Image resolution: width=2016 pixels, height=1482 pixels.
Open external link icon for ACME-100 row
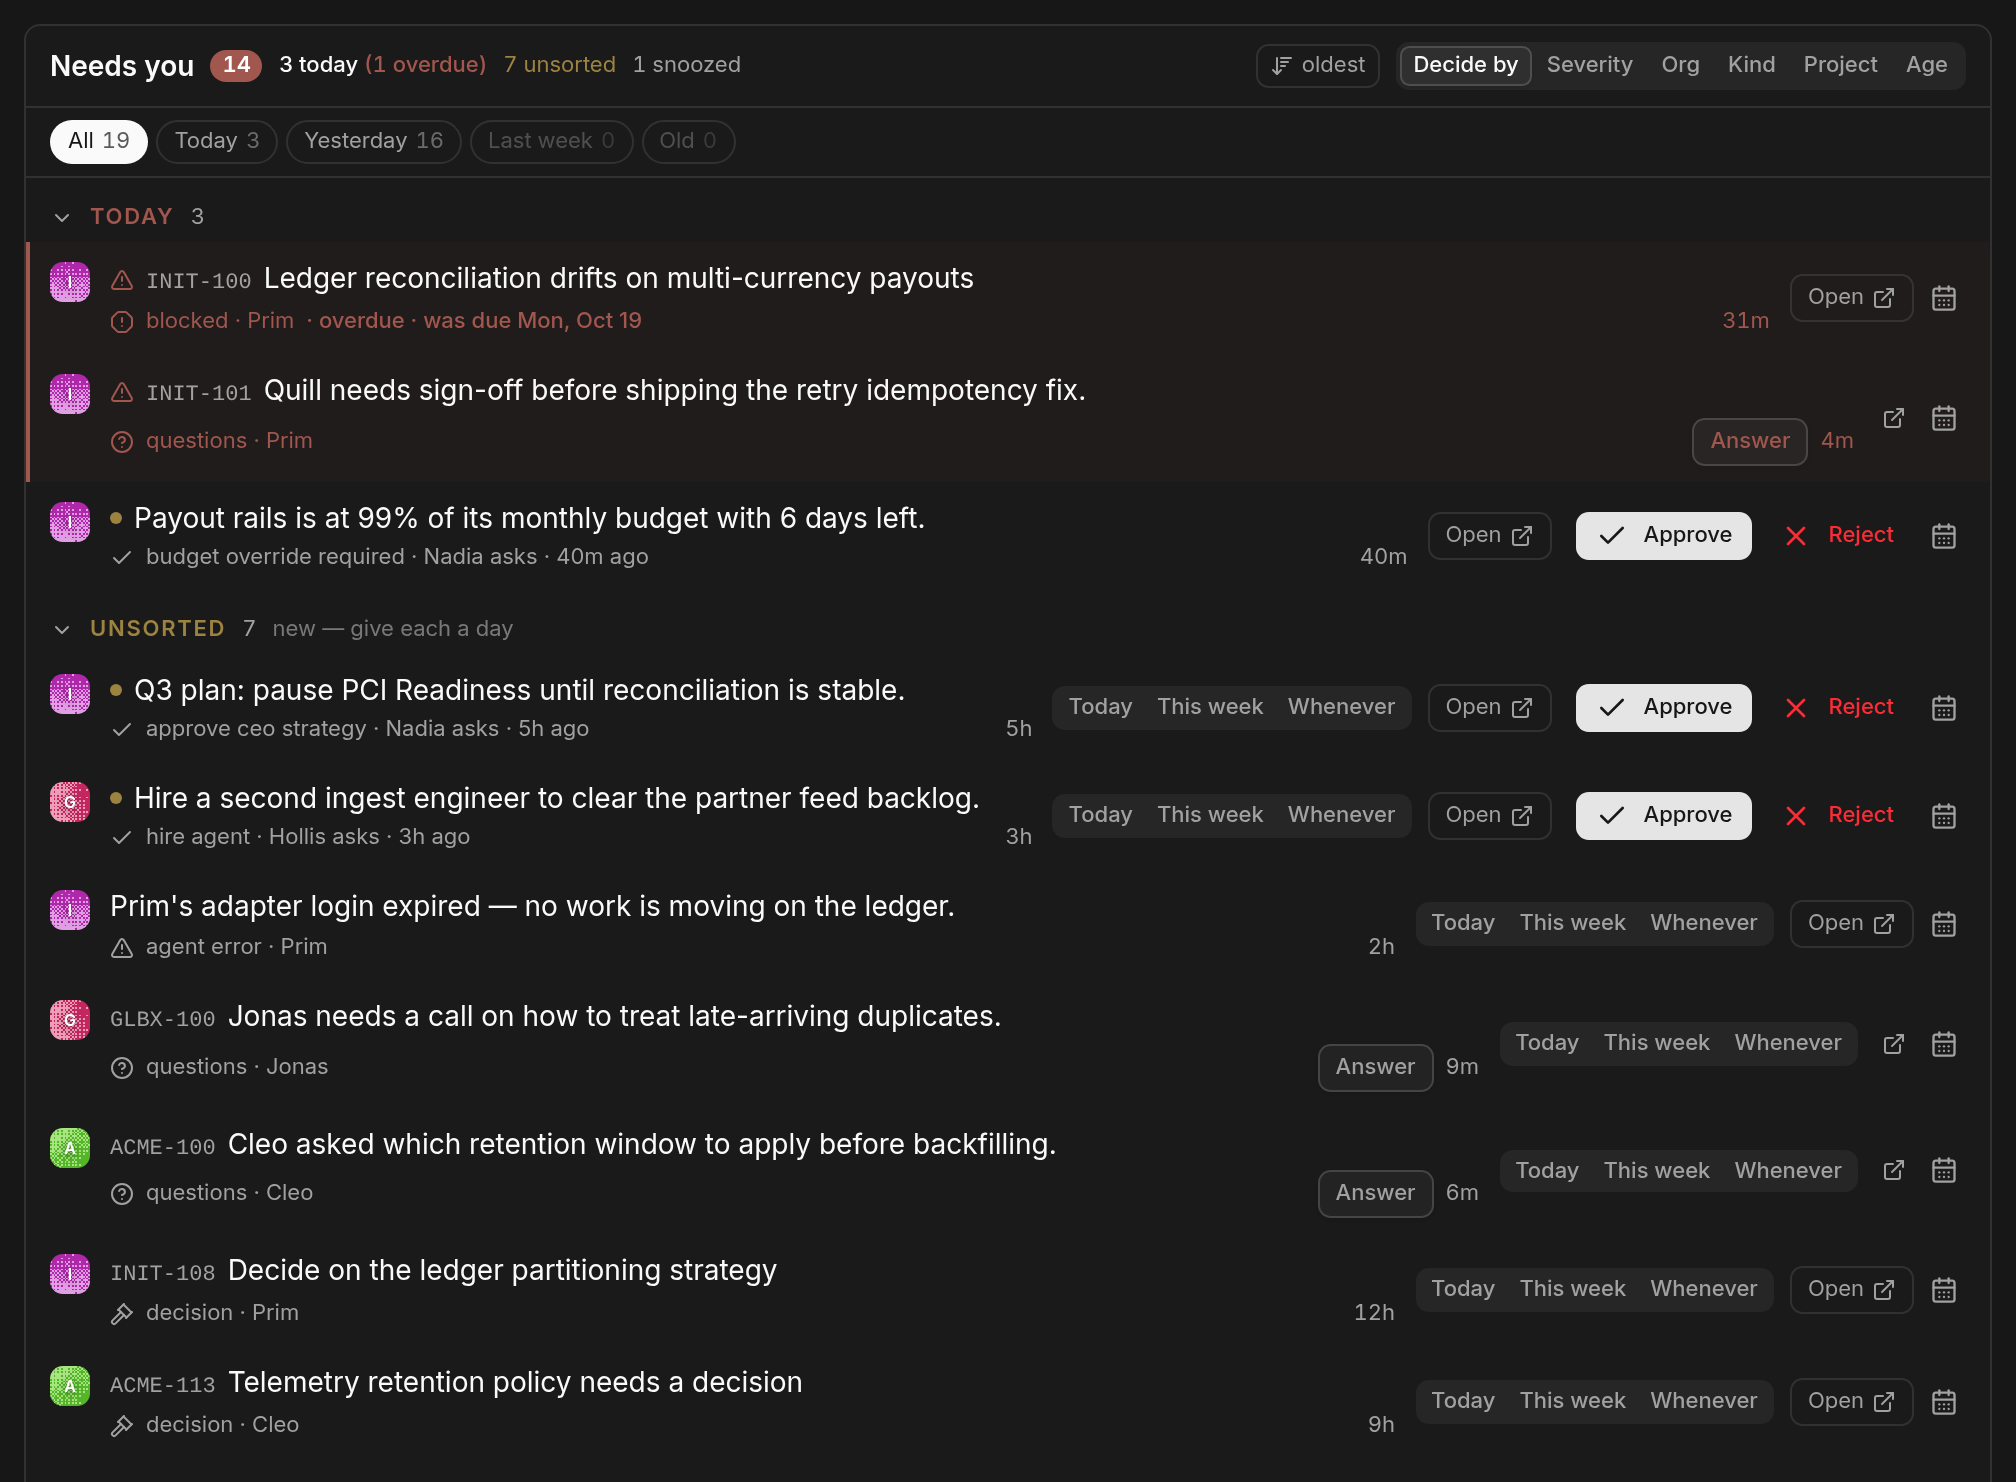[x=1893, y=1170]
